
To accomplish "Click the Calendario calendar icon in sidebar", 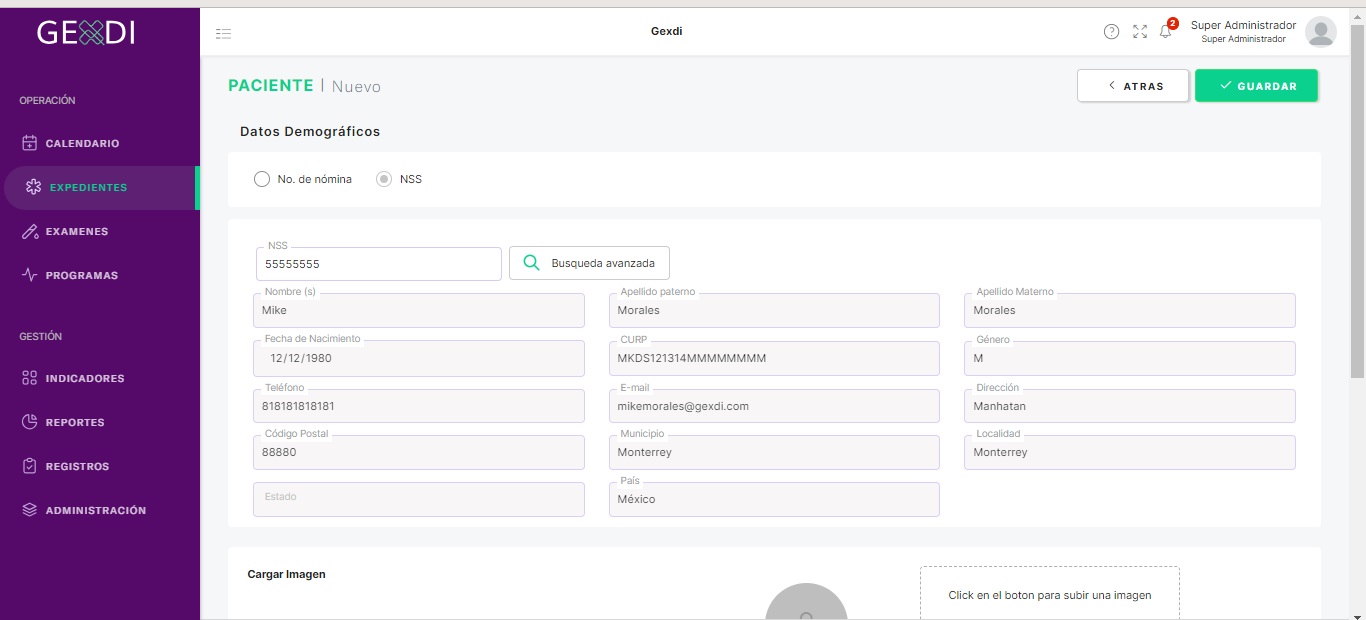I will (30, 143).
